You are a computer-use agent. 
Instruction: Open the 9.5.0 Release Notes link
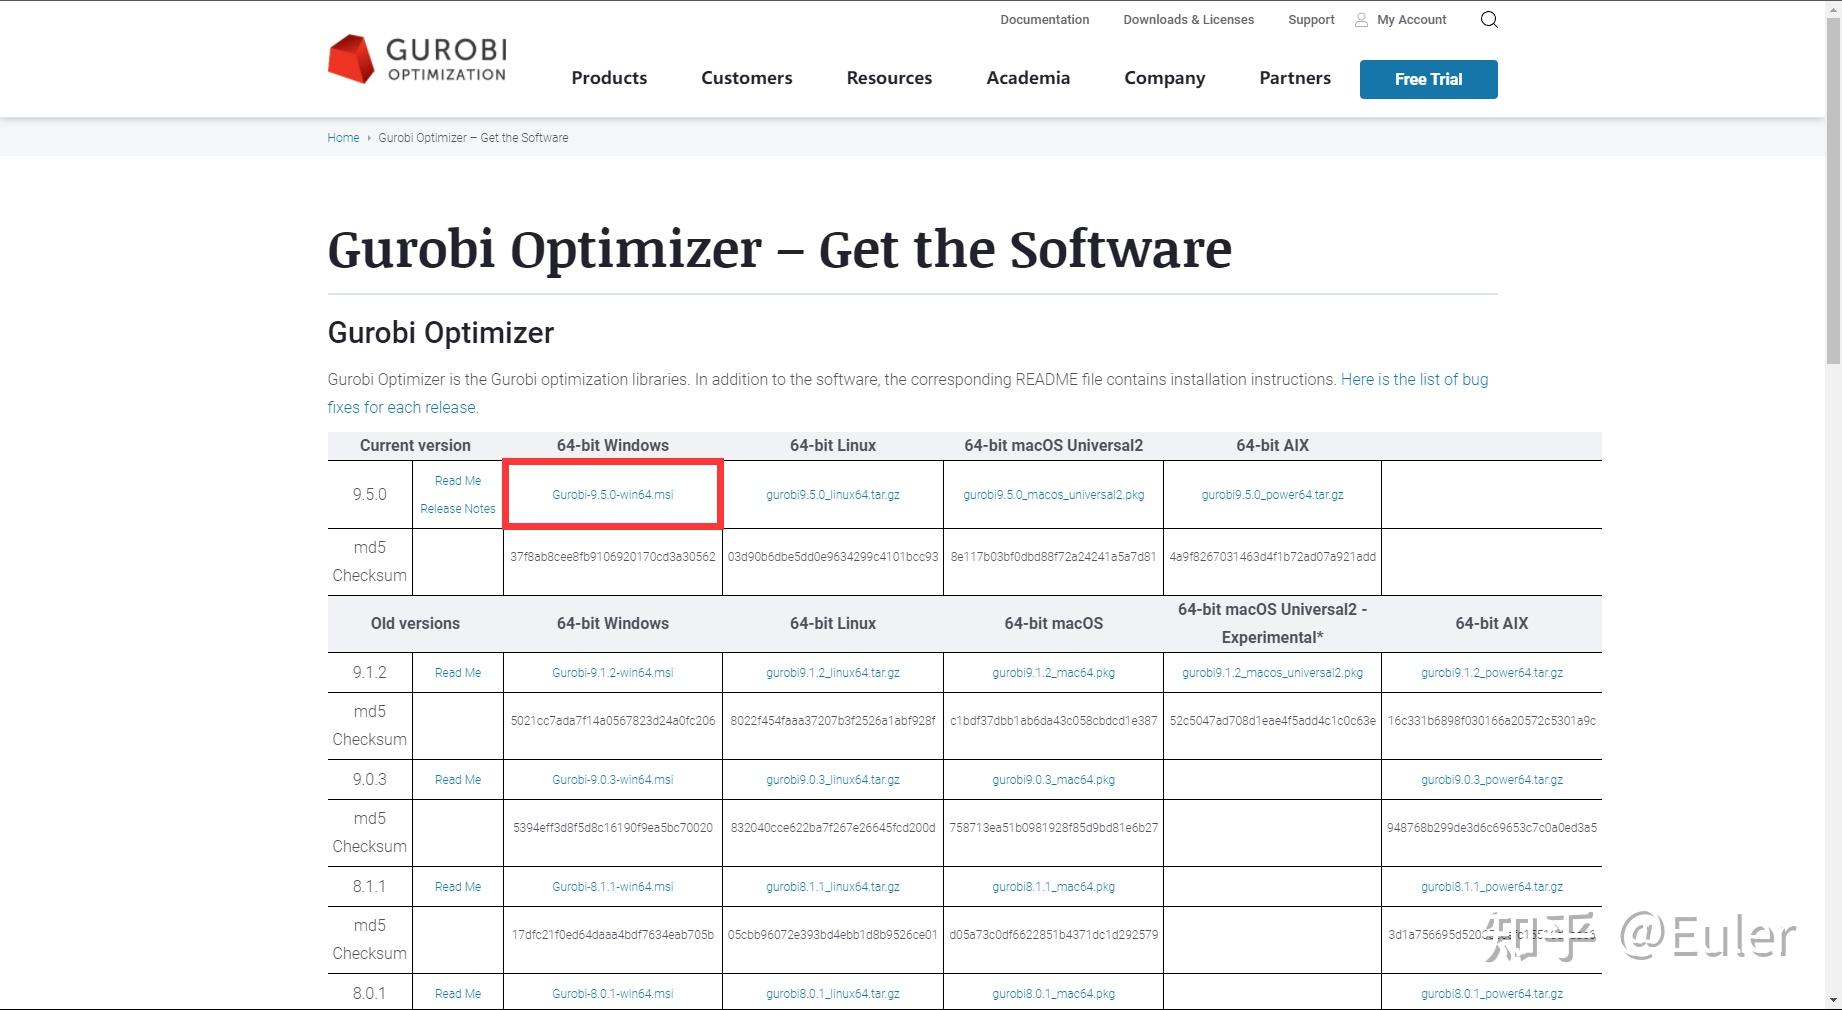click(458, 509)
